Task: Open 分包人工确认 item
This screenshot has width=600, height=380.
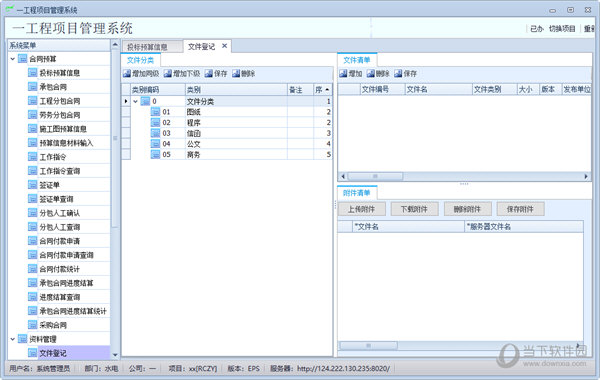Action: 59,213
